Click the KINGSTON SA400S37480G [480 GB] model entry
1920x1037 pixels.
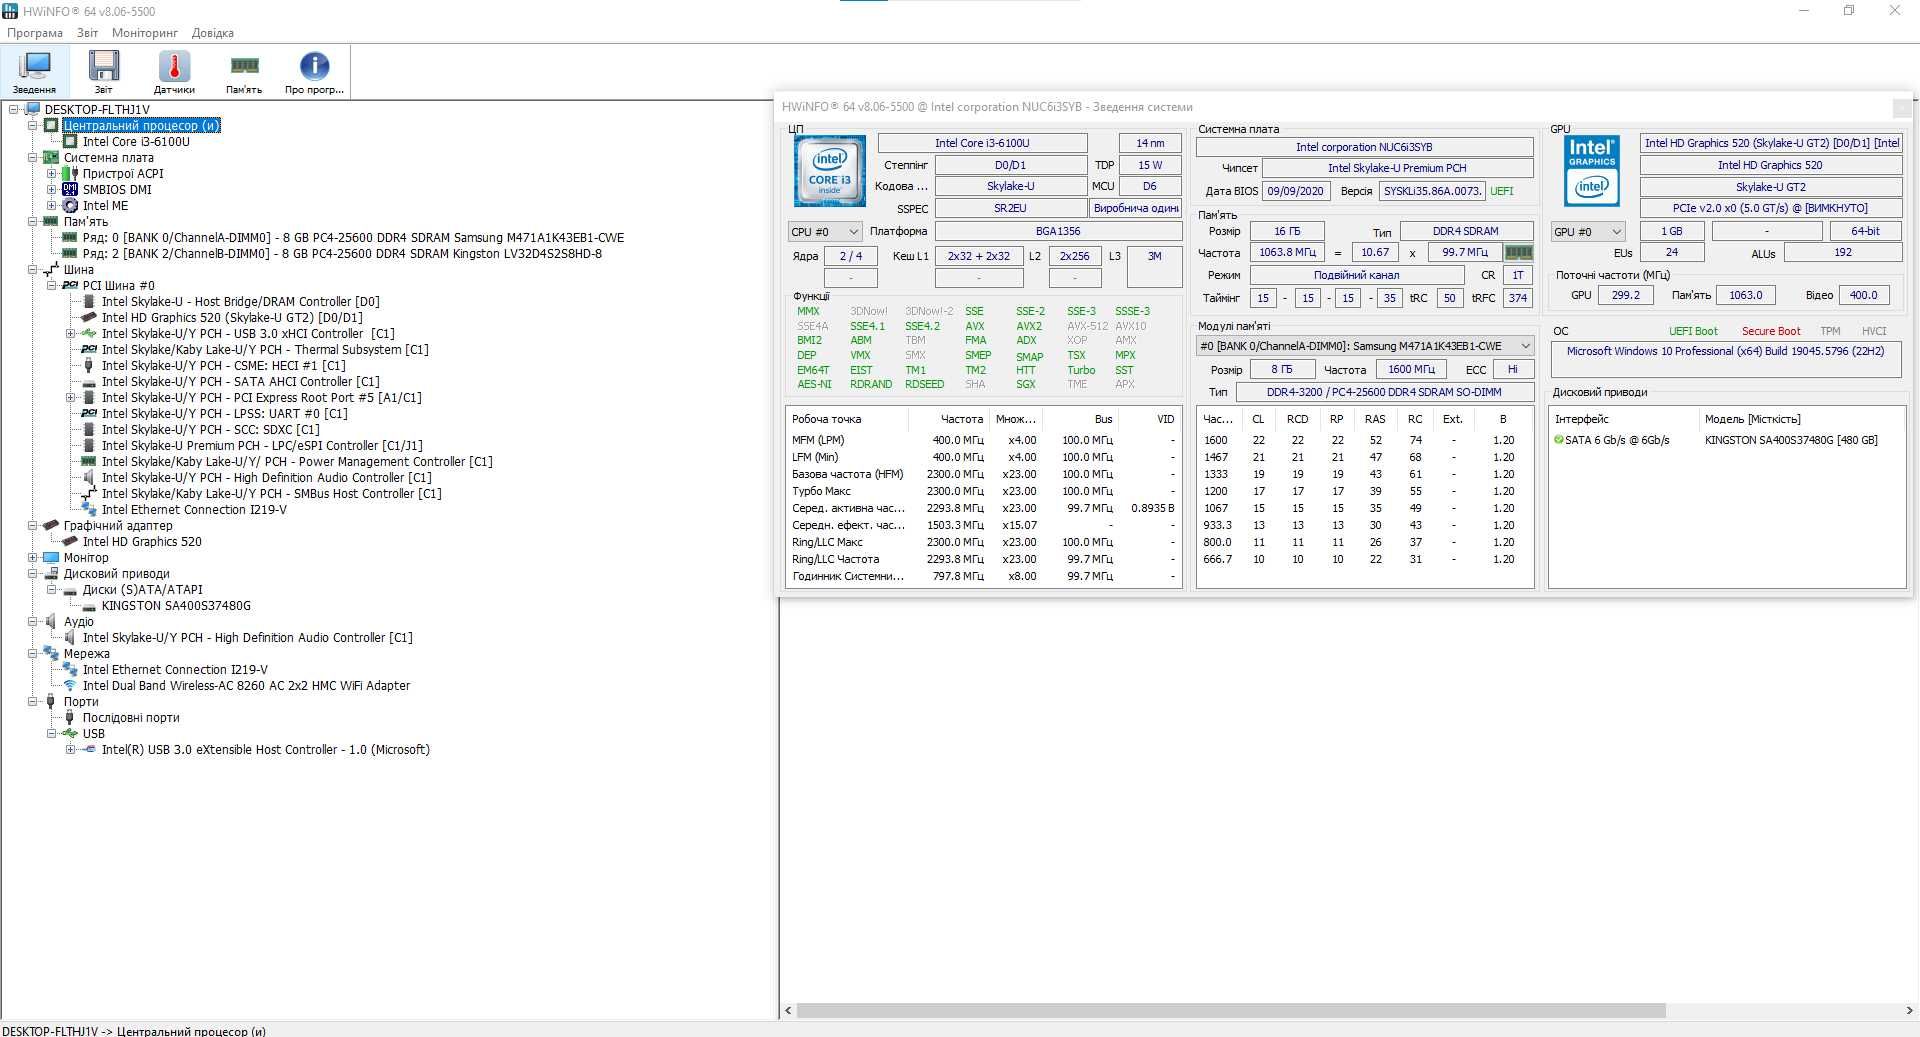click(1791, 440)
